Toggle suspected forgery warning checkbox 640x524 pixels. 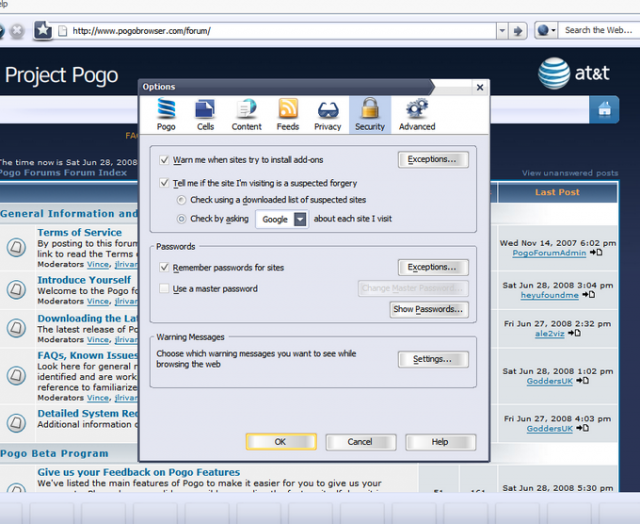[x=164, y=183]
